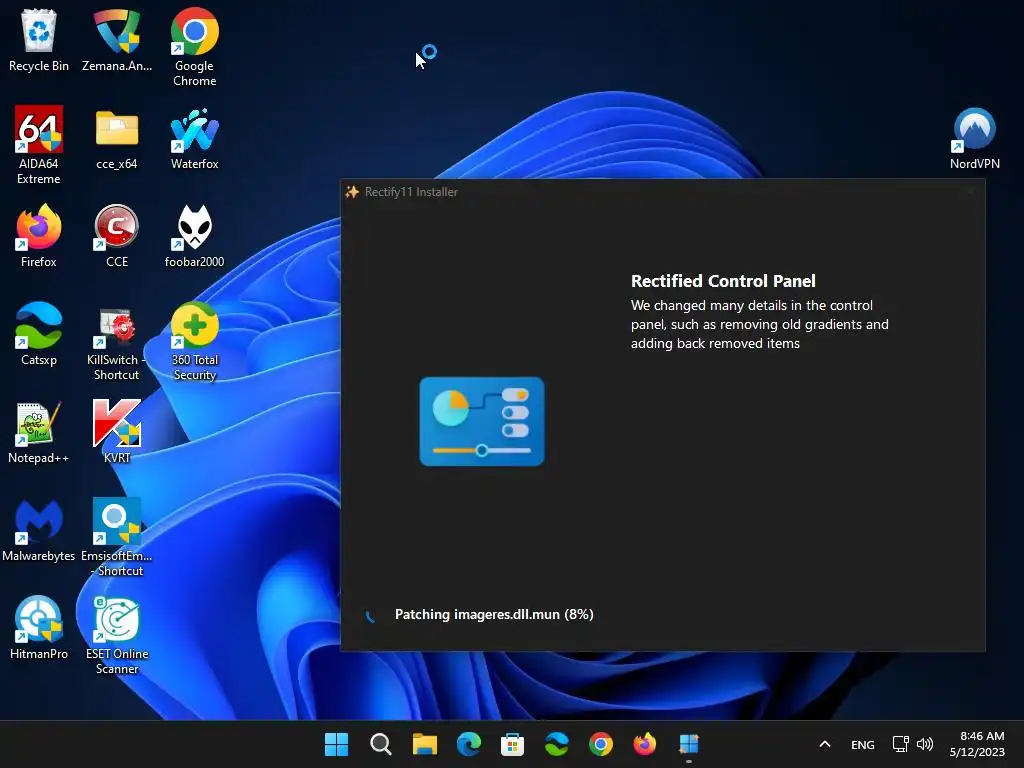Viewport: 1024px width, 768px height.
Task: Select the Notepad++ desktop shortcut
Action: 39,432
